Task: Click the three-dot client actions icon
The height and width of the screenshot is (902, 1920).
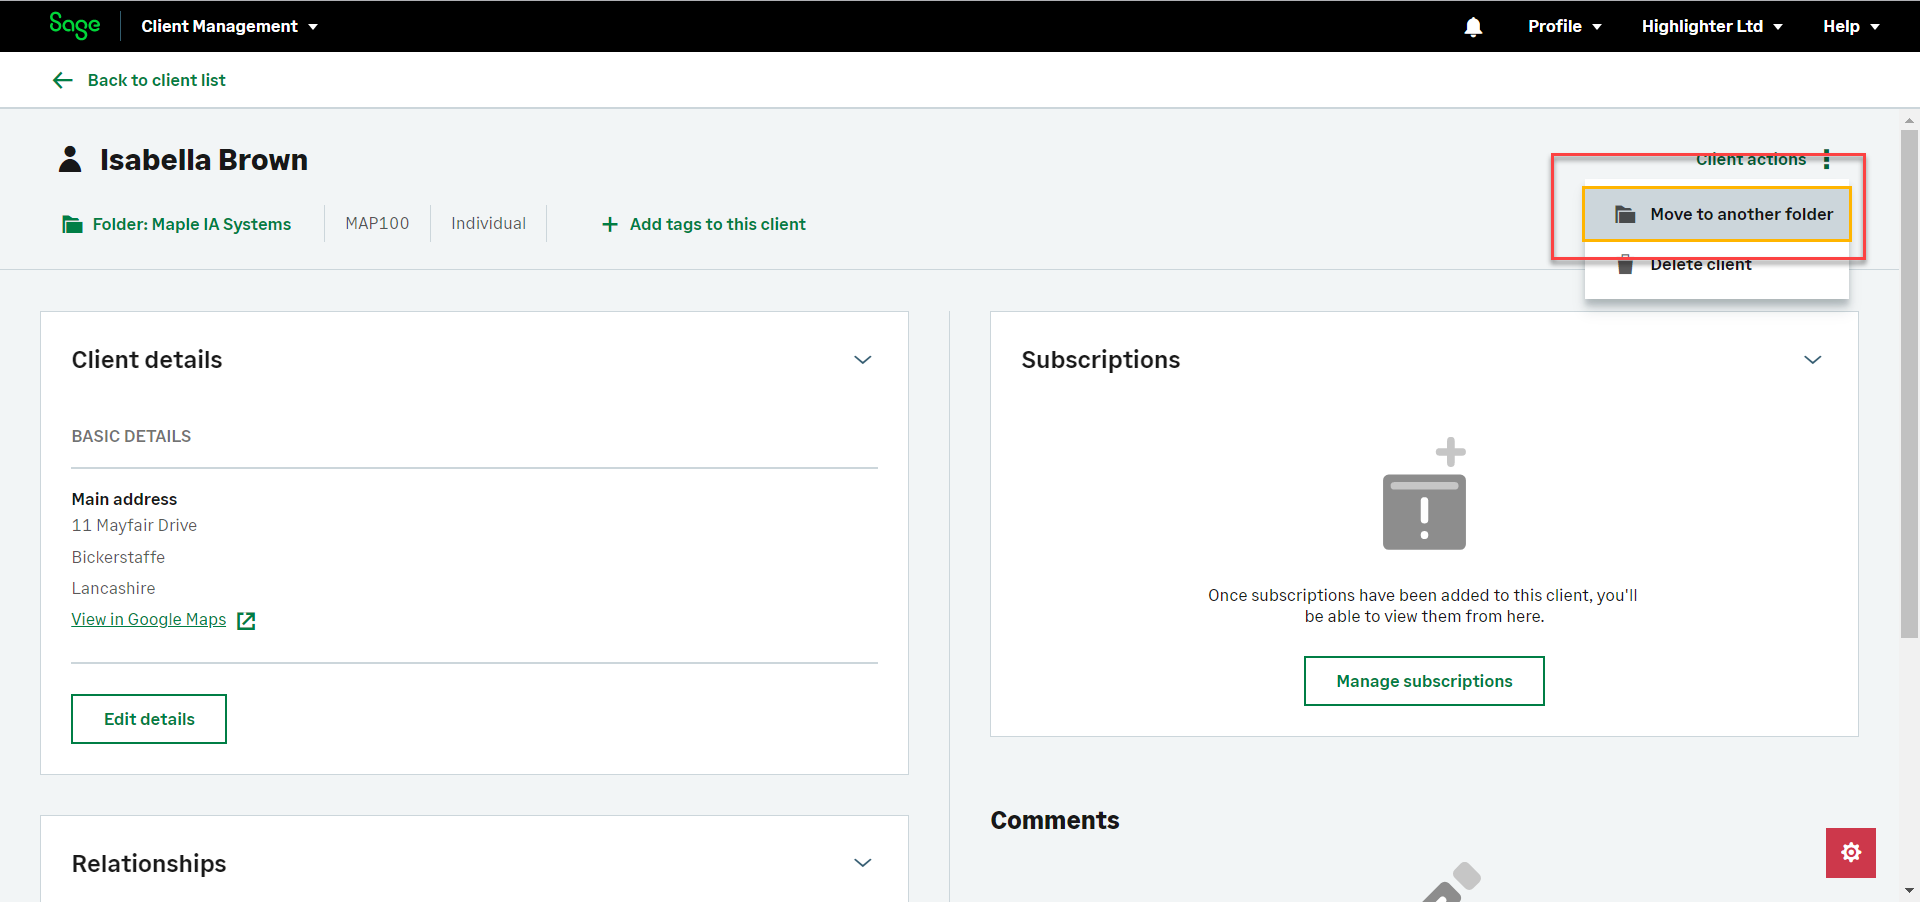Action: [1826, 159]
